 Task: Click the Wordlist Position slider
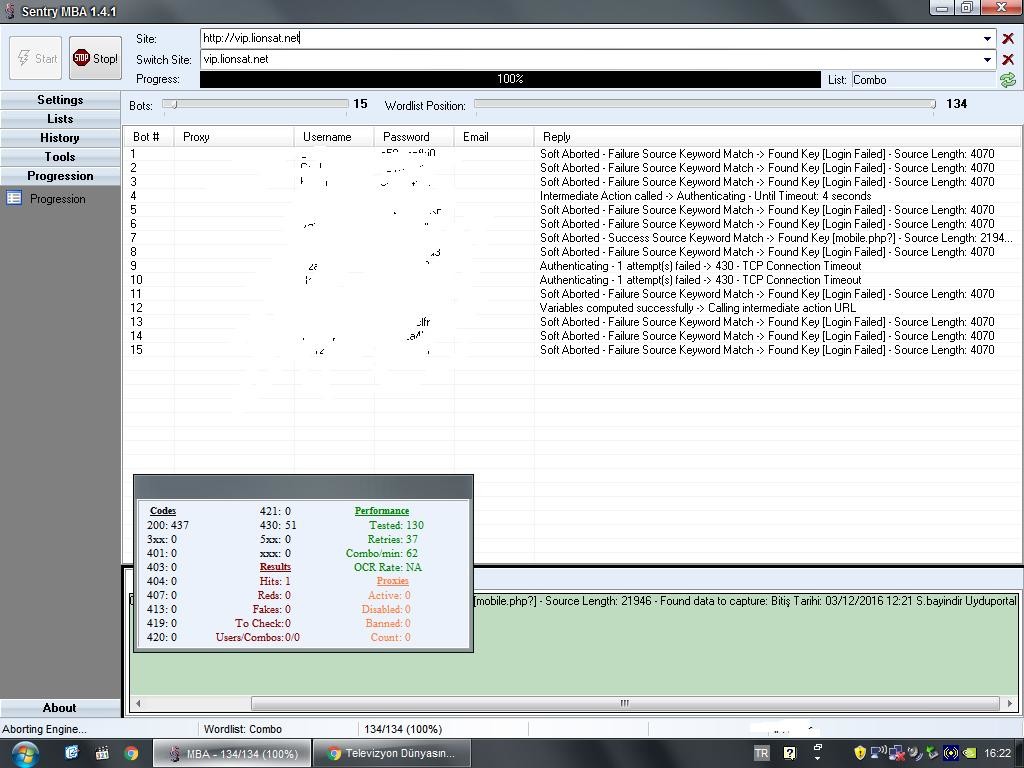(704, 104)
